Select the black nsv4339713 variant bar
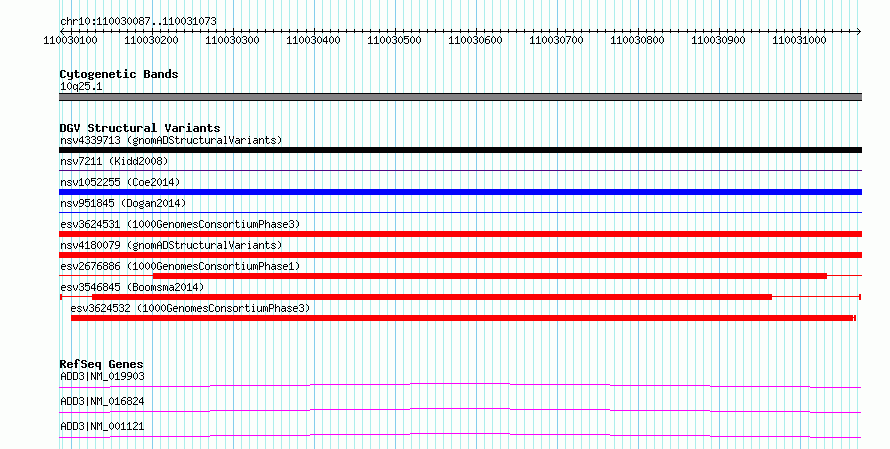The image size is (890, 449). click(x=460, y=150)
